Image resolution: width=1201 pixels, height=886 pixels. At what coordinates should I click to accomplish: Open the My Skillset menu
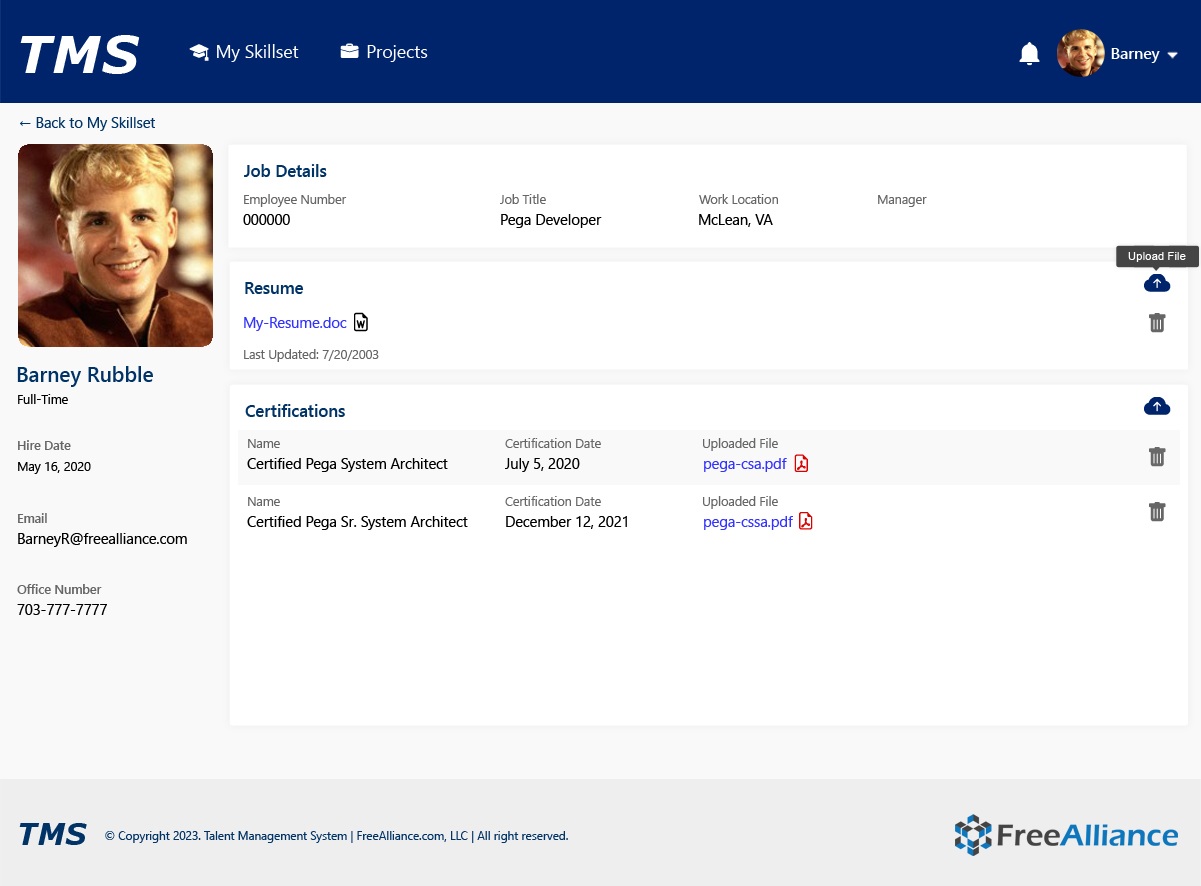click(x=244, y=52)
